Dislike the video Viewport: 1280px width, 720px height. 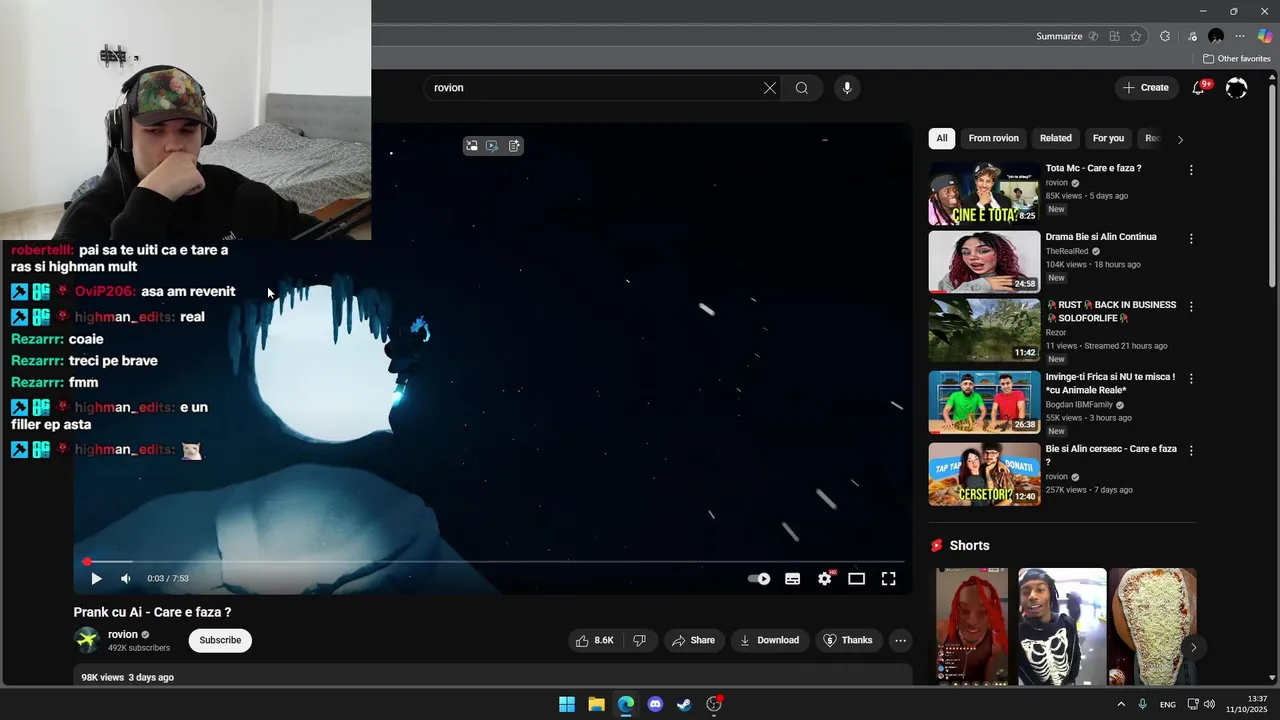coord(640,640)
